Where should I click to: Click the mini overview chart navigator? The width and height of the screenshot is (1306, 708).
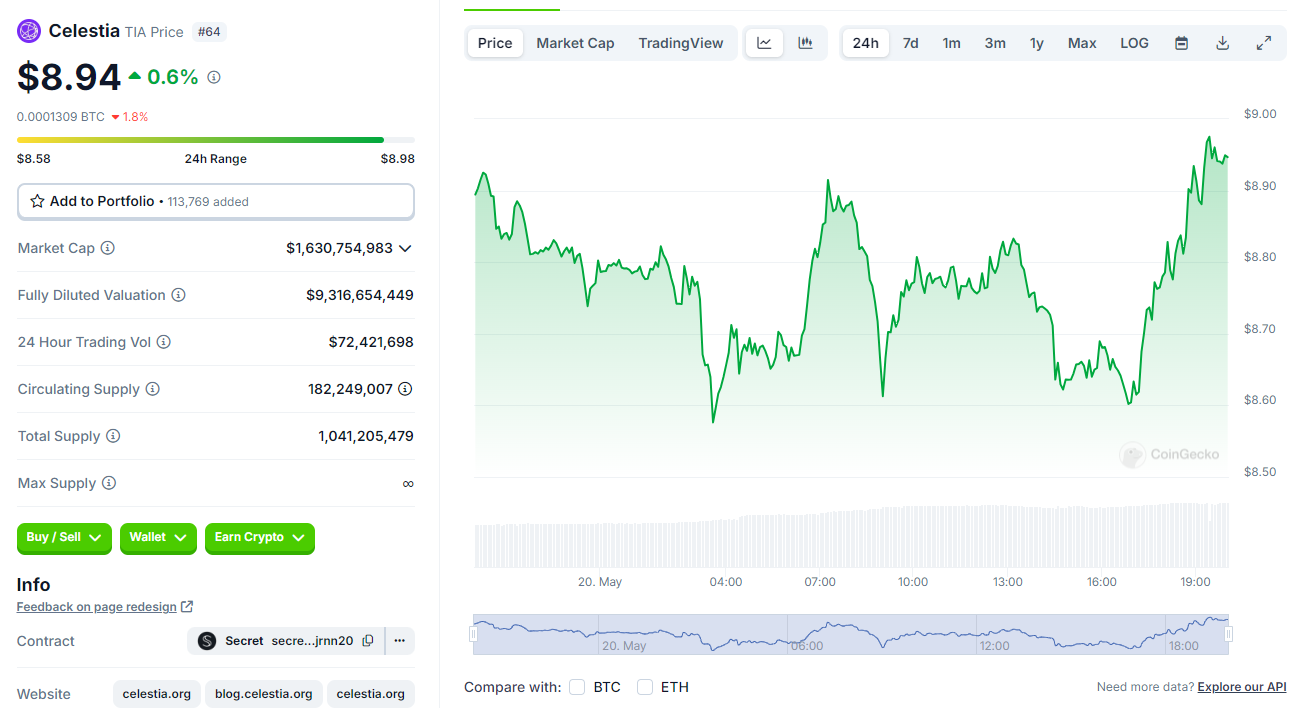point(851,634)
